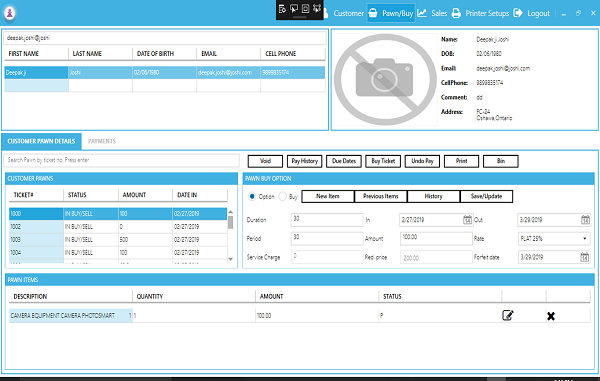Image resolution: width=600 pixels, height=381 pixels.
Task: Select the Buy radio button
Action: [282, 196]
